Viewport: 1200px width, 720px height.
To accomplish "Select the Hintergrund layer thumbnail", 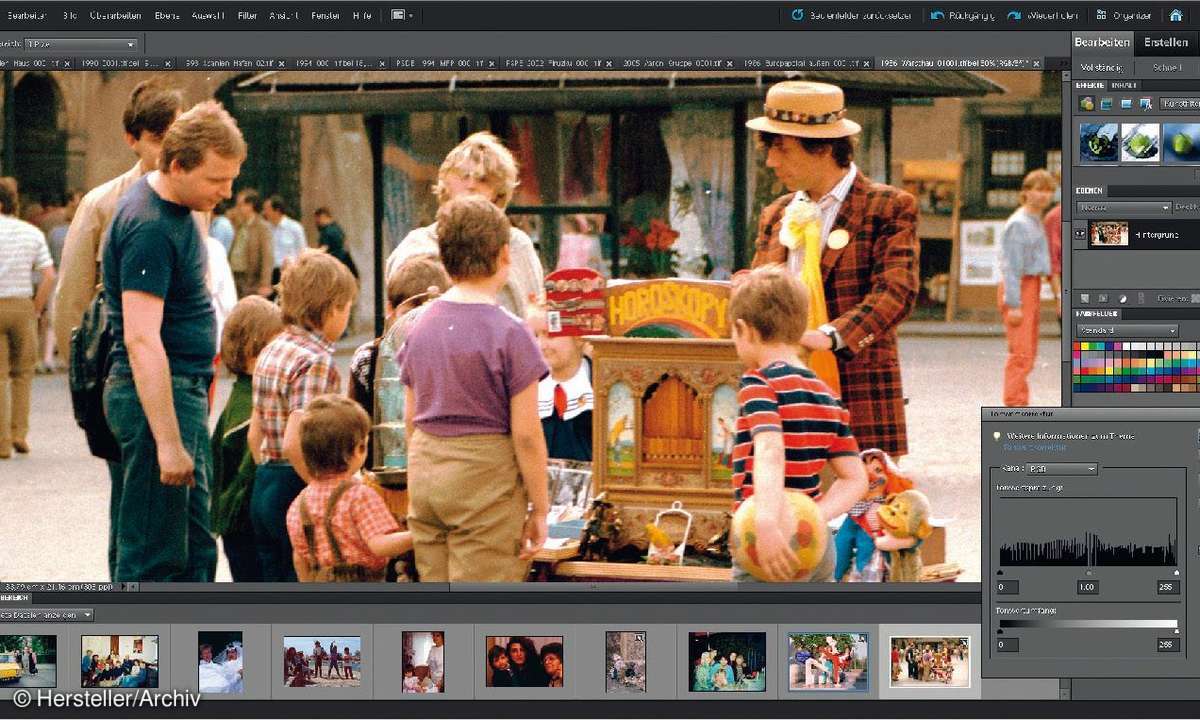I will [x=1109, y=234].
